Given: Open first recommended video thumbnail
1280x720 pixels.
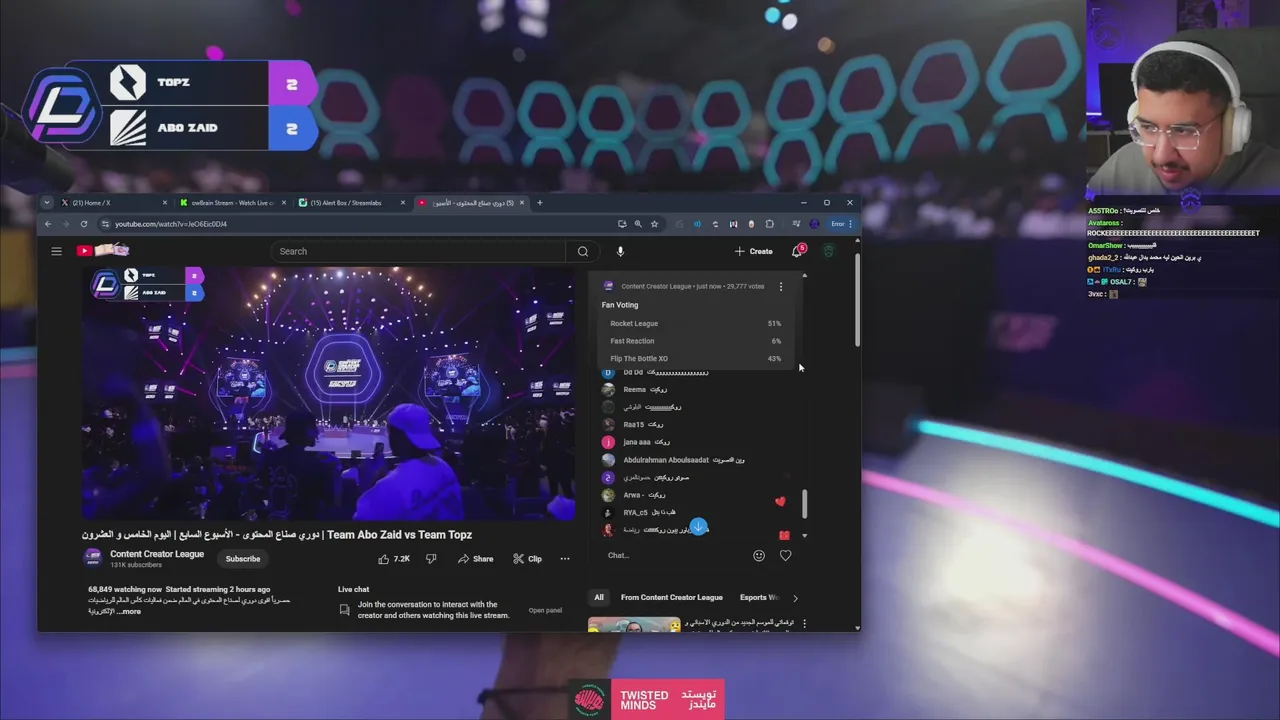Looking at the screenshot, I should [634, 625].
